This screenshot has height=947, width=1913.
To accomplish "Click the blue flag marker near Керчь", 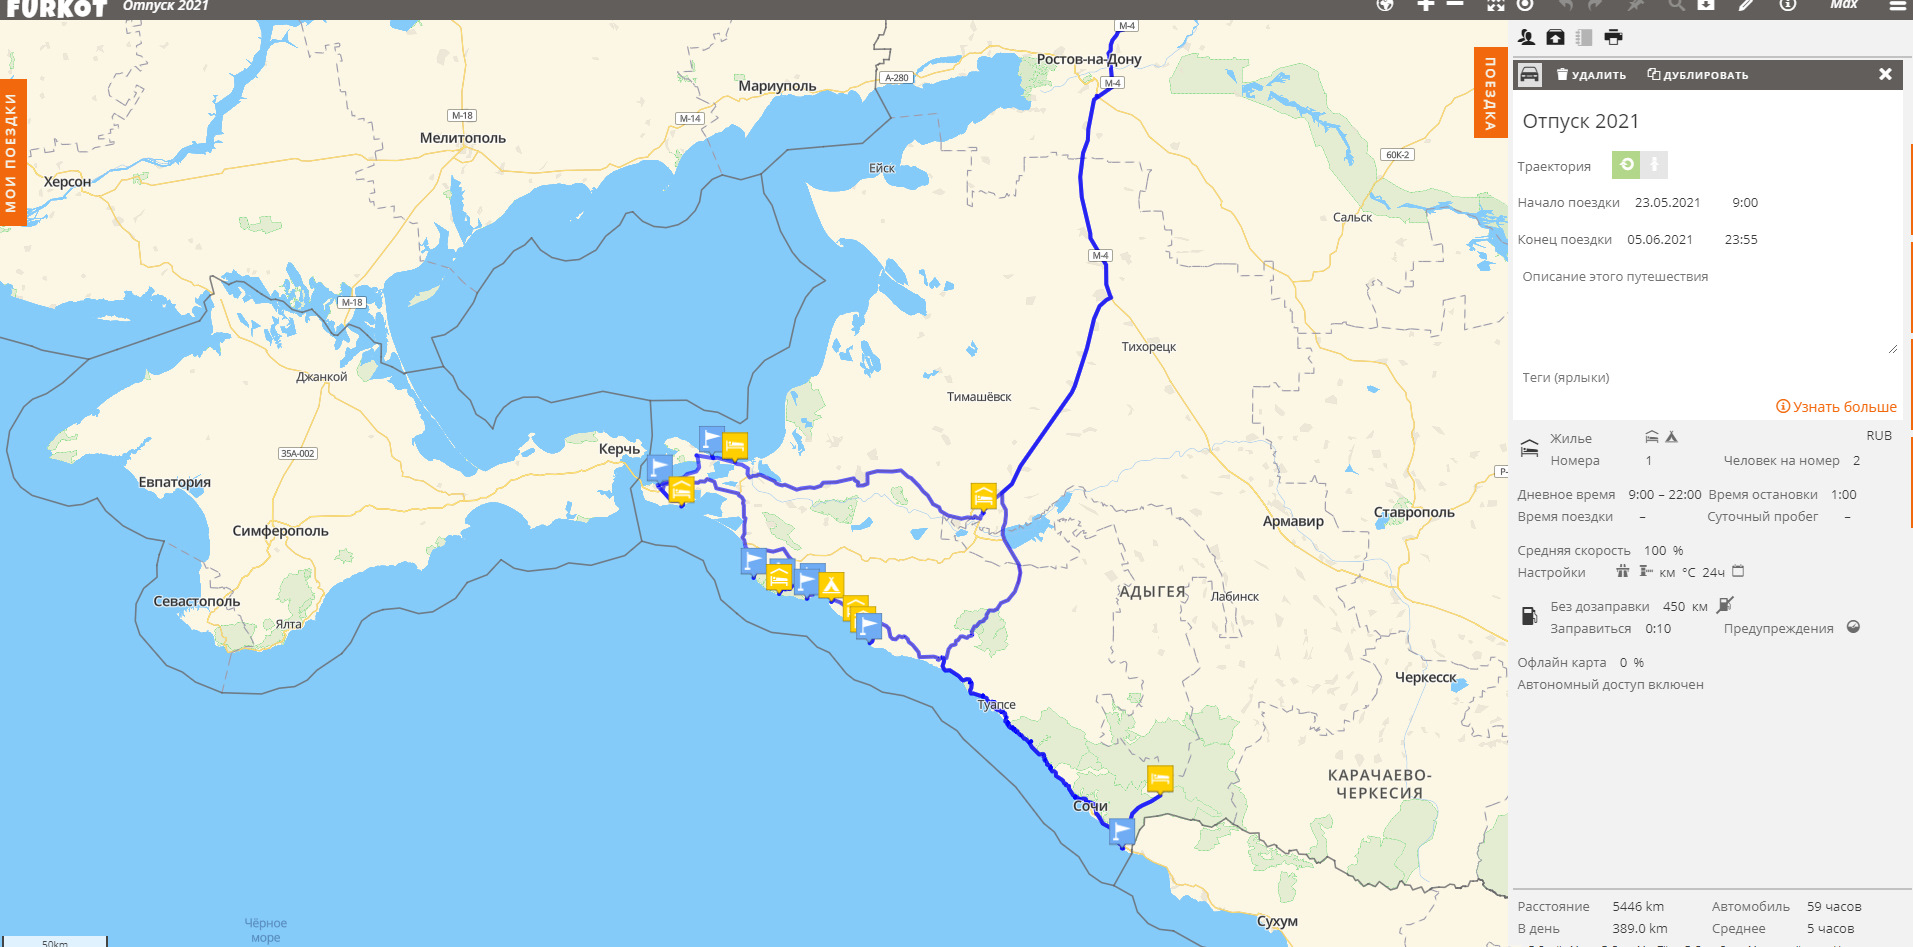I will (660, 467).
